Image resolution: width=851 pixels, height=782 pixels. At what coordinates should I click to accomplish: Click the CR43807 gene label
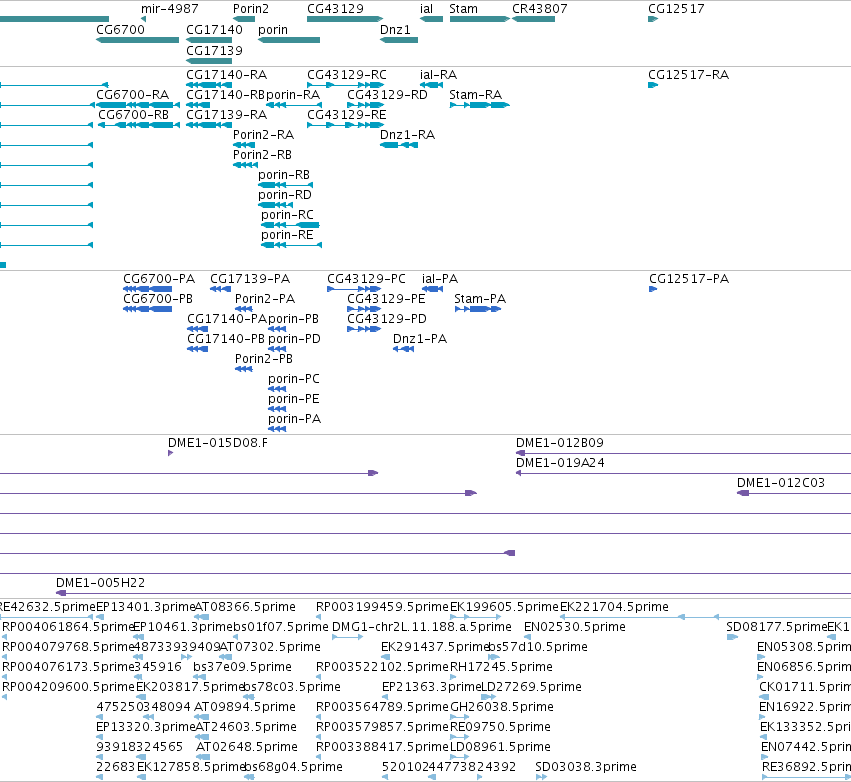click(539, 9)
